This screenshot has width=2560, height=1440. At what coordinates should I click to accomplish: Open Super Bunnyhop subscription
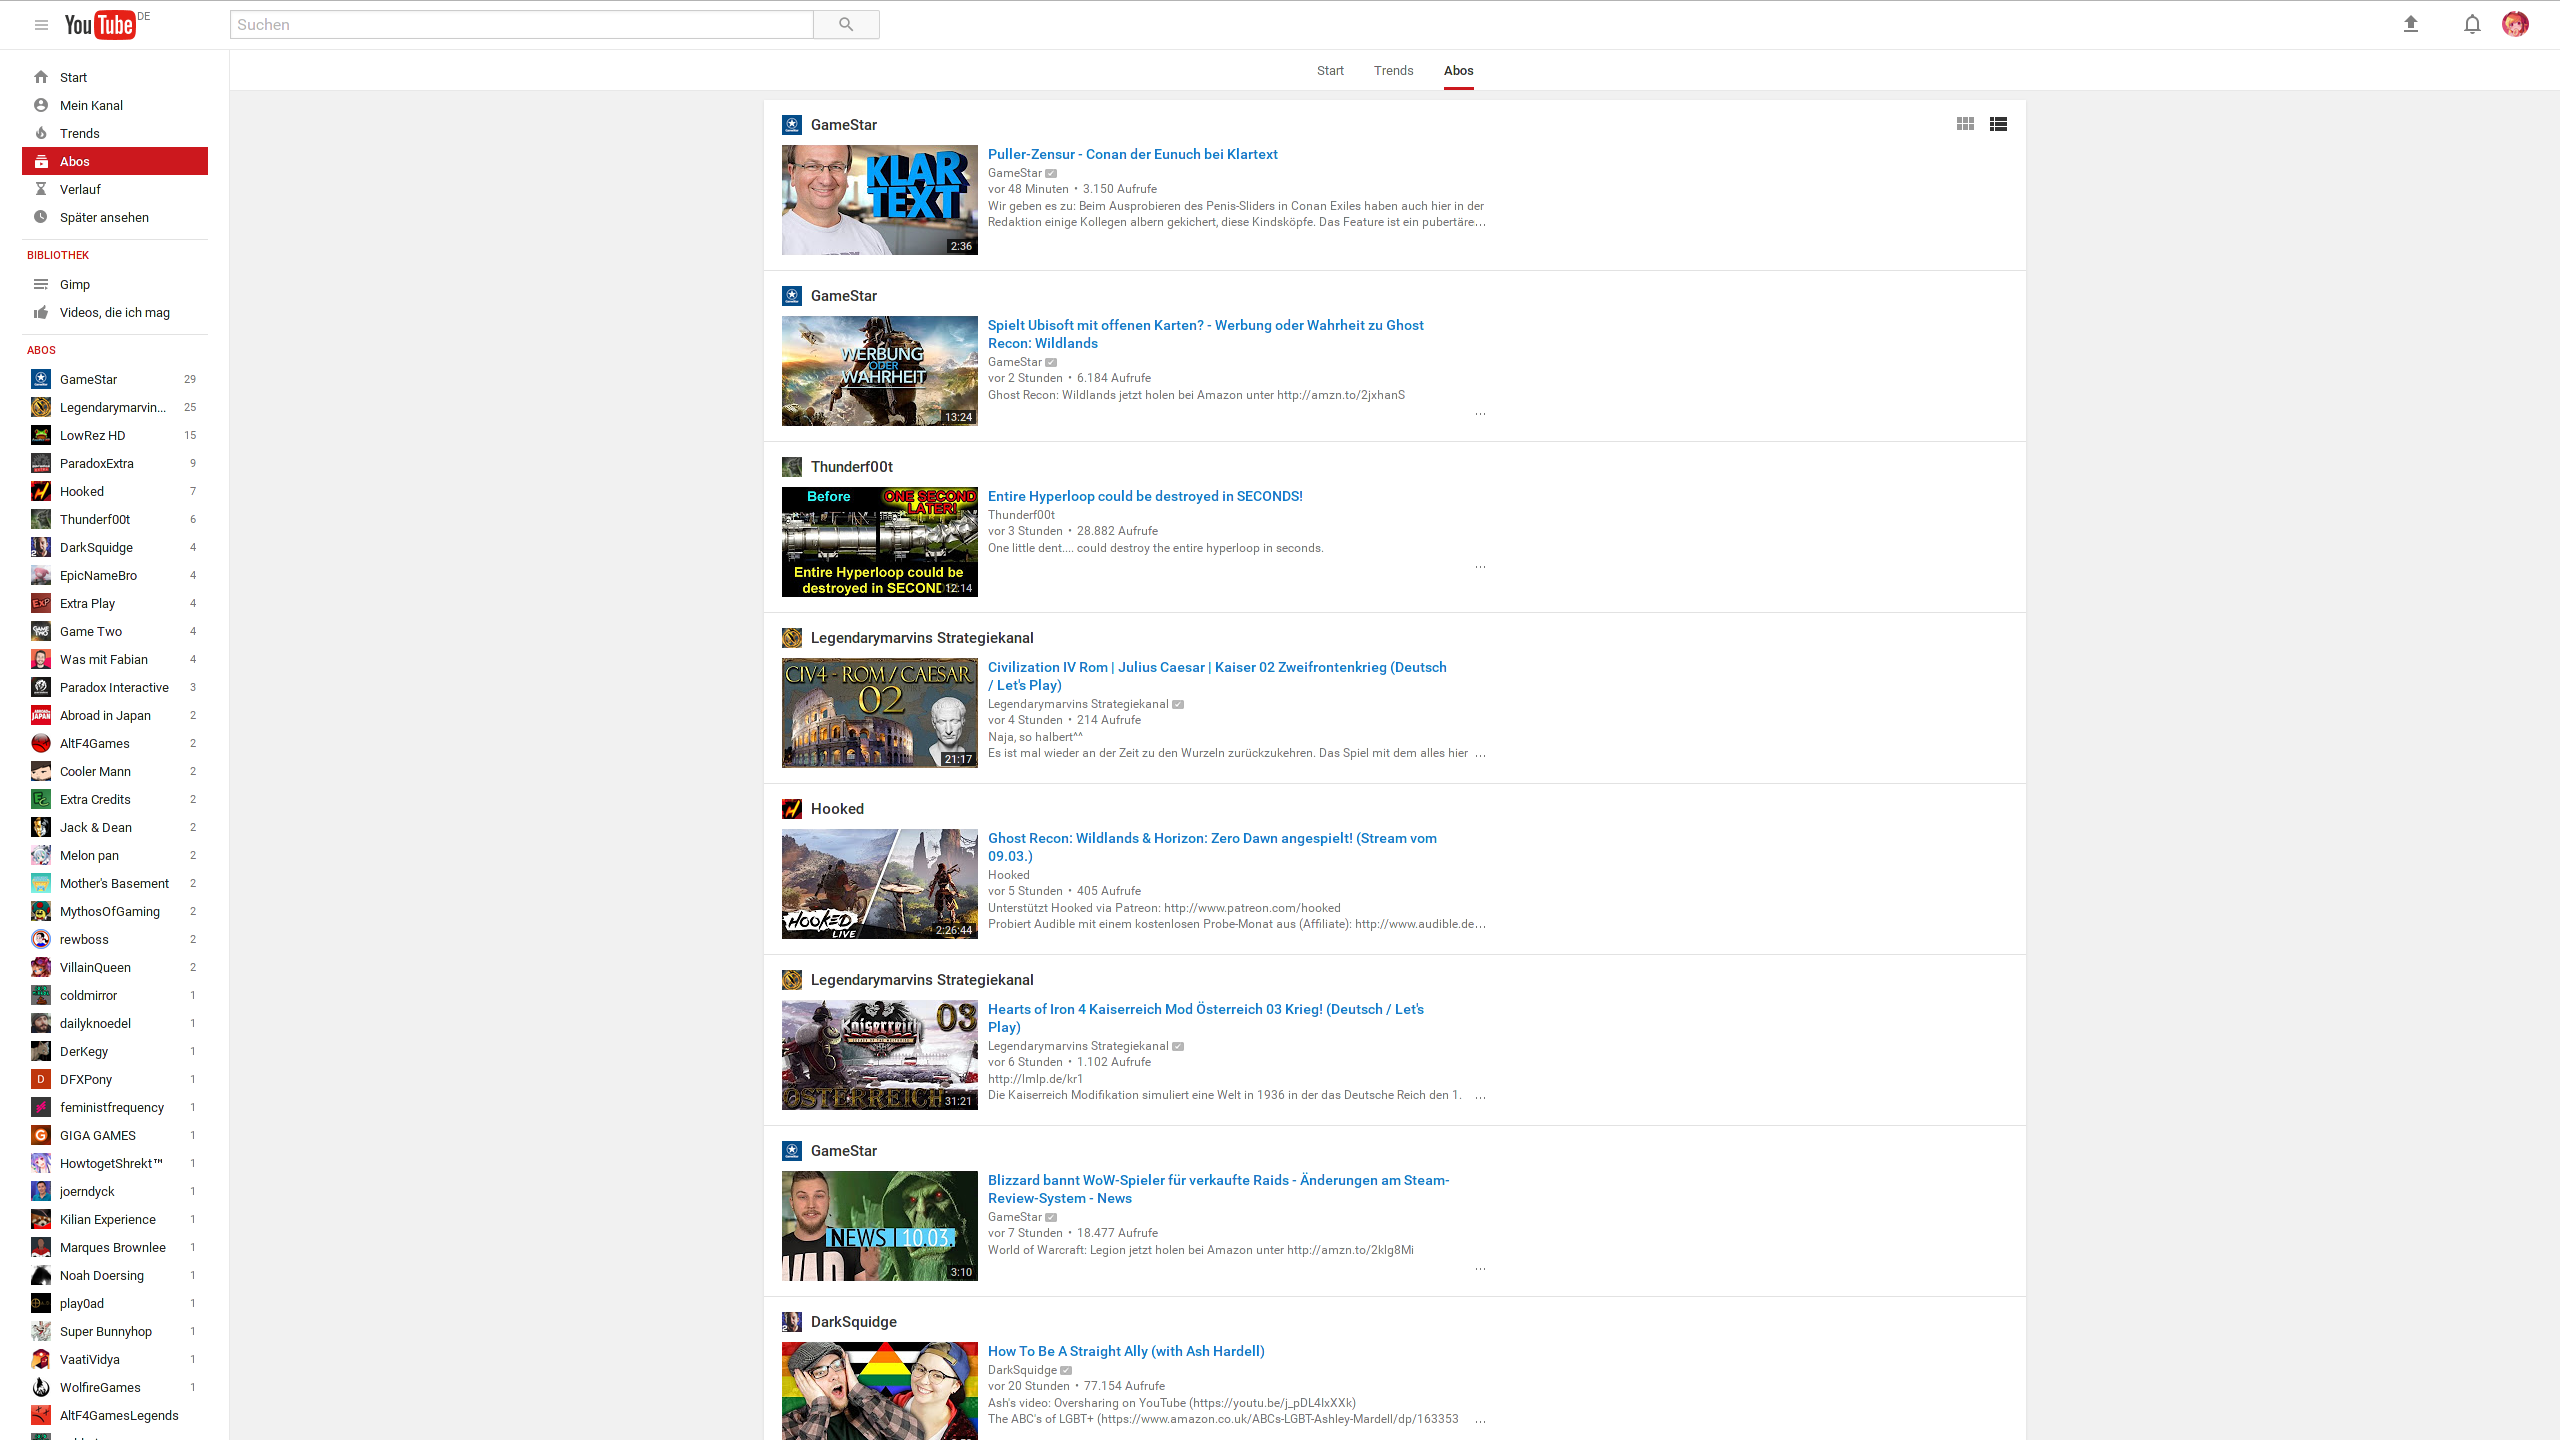115,1331
